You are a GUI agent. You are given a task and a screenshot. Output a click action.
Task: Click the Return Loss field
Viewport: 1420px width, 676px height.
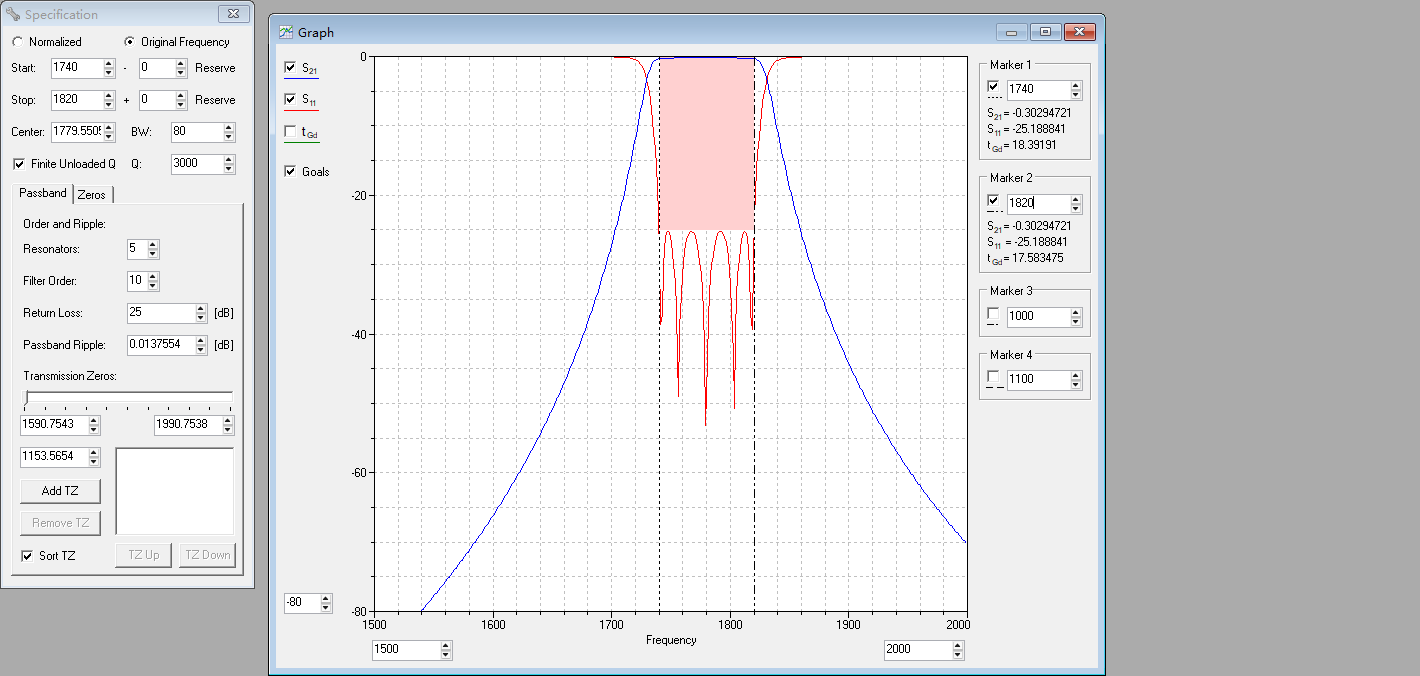161,313
